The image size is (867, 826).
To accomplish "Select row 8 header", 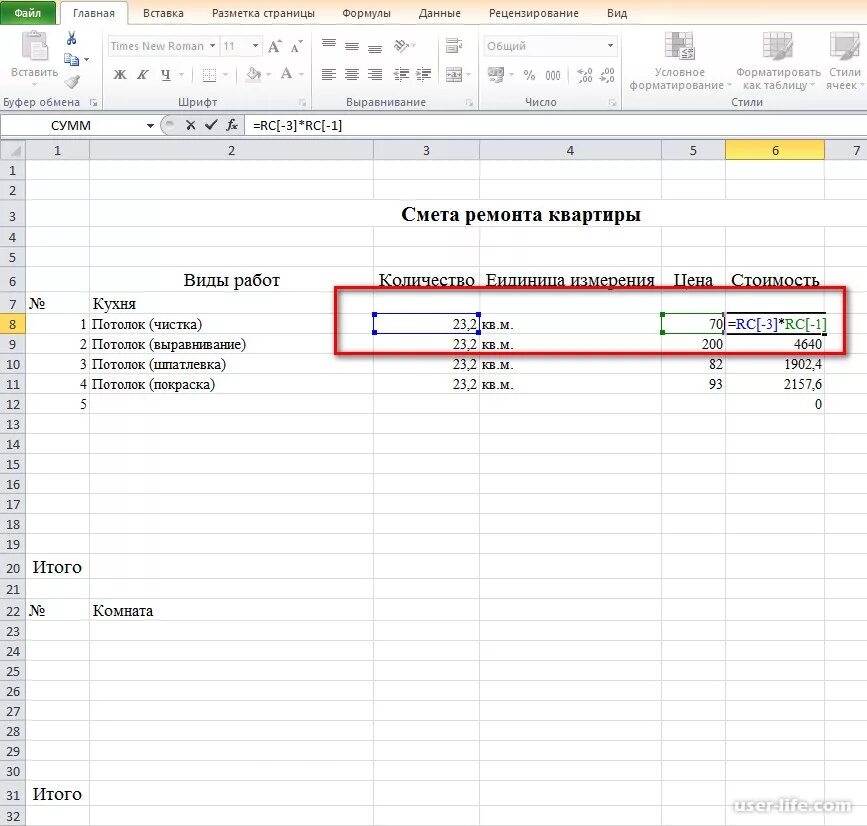I will coord(13,324).
